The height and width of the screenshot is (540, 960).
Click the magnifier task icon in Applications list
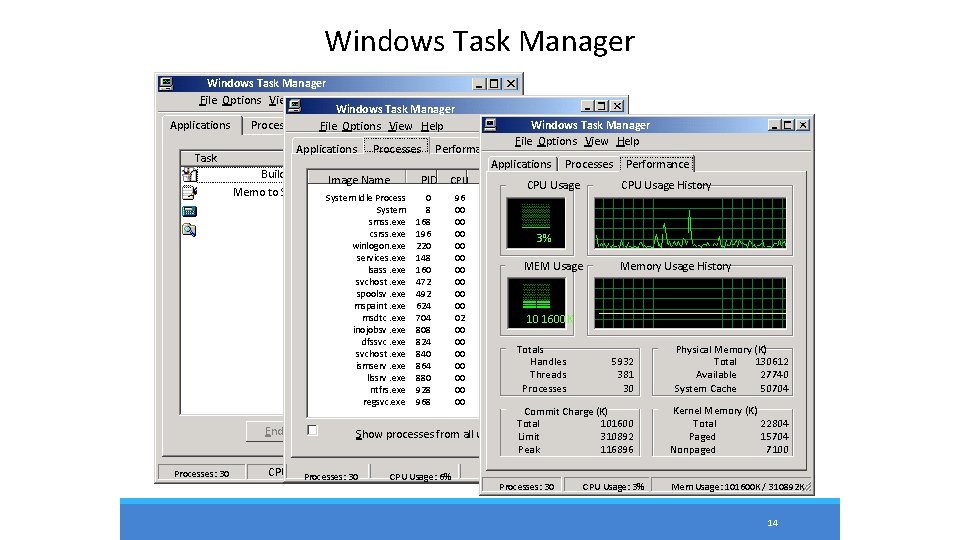[189, 230]
